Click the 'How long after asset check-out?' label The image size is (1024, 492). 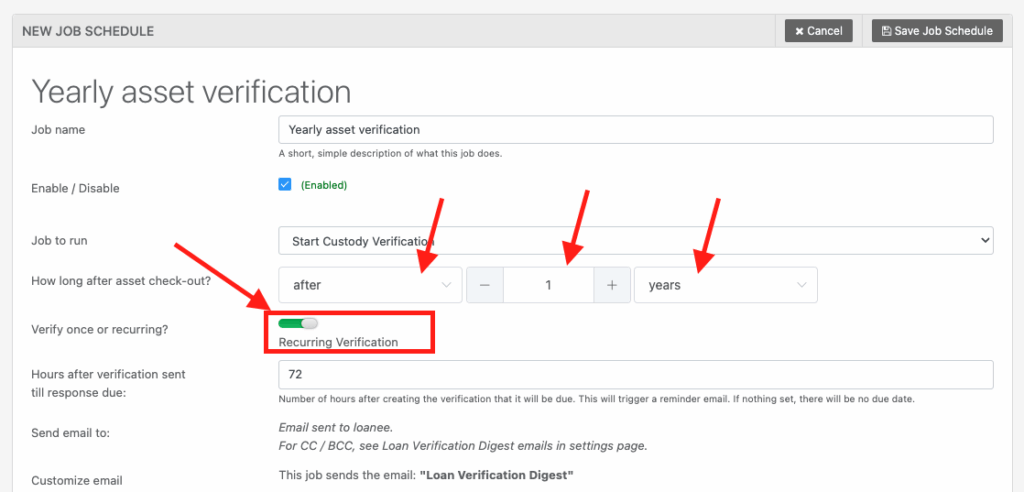[x=121, y=281]
